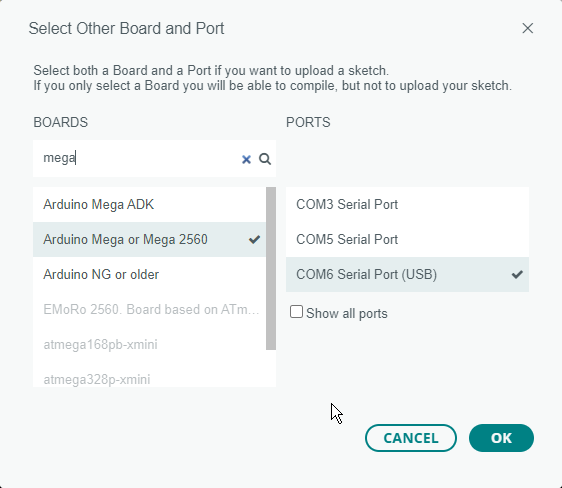Clear the board search text

pos(246,159)
